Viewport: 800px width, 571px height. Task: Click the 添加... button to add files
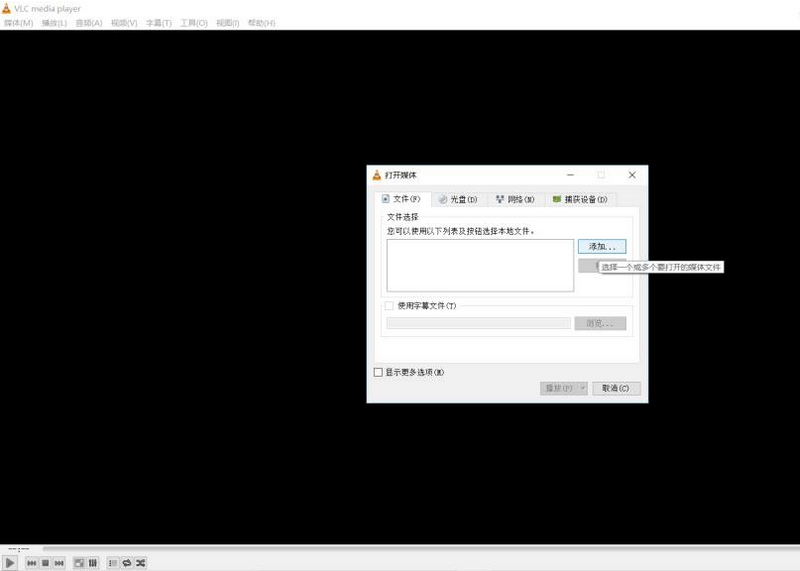602,246
